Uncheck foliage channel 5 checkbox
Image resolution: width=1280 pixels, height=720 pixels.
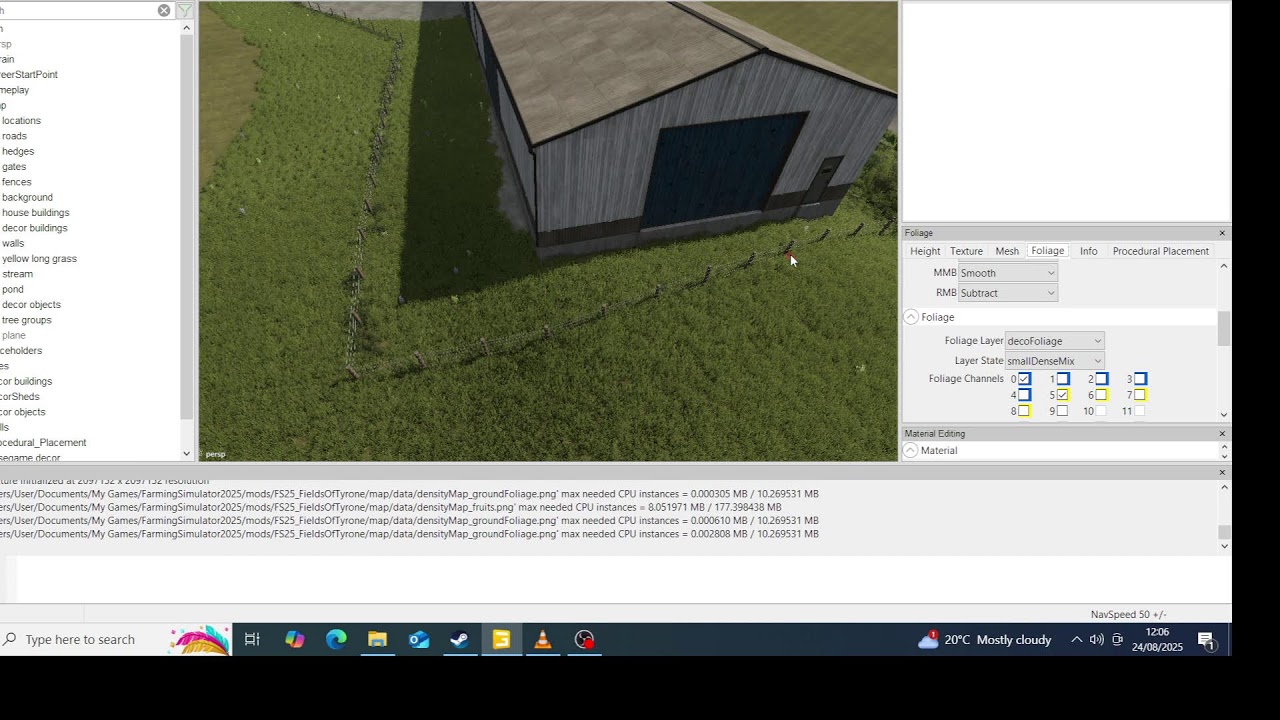(x=1062, y=395)
